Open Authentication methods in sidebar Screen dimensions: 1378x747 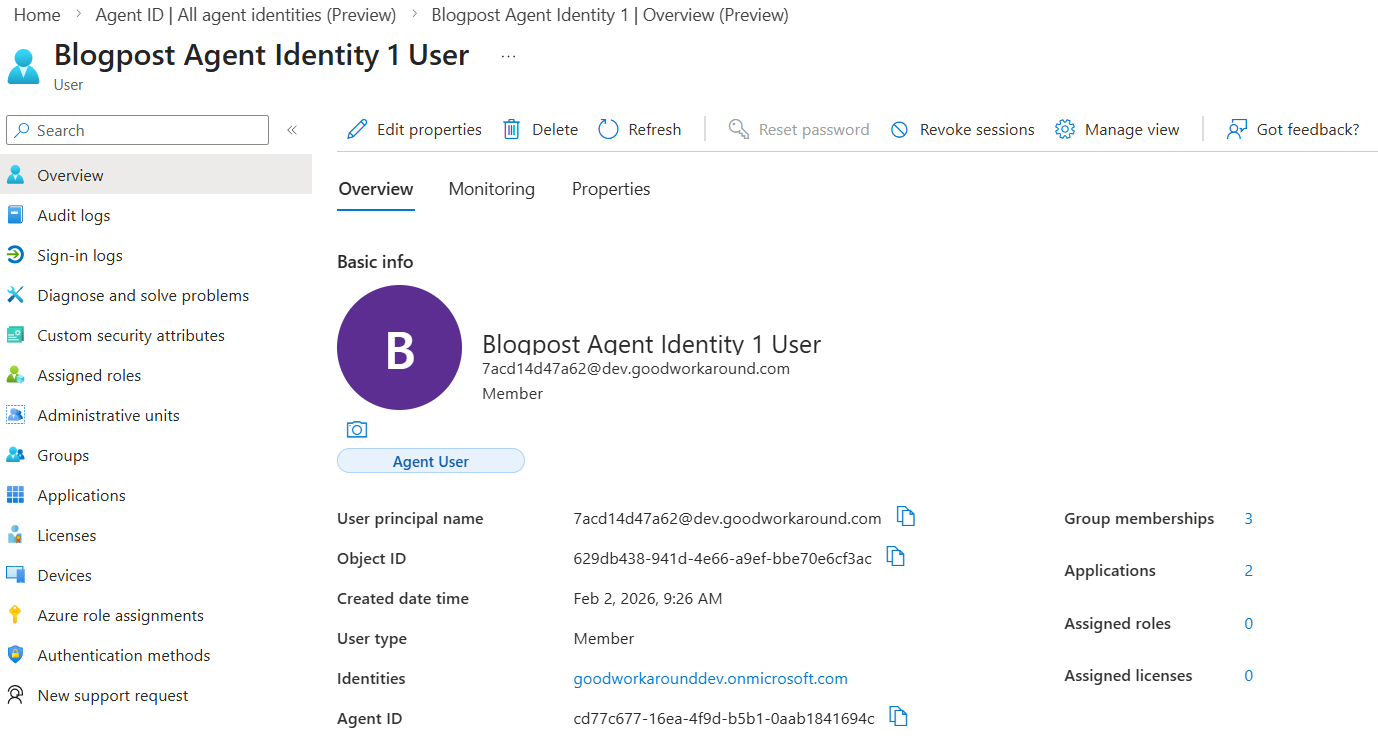[x=124, y=656]
